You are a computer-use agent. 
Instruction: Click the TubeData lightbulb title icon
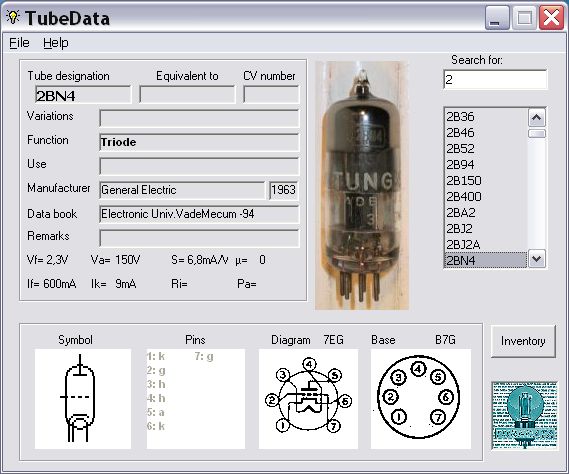point(13,17)
